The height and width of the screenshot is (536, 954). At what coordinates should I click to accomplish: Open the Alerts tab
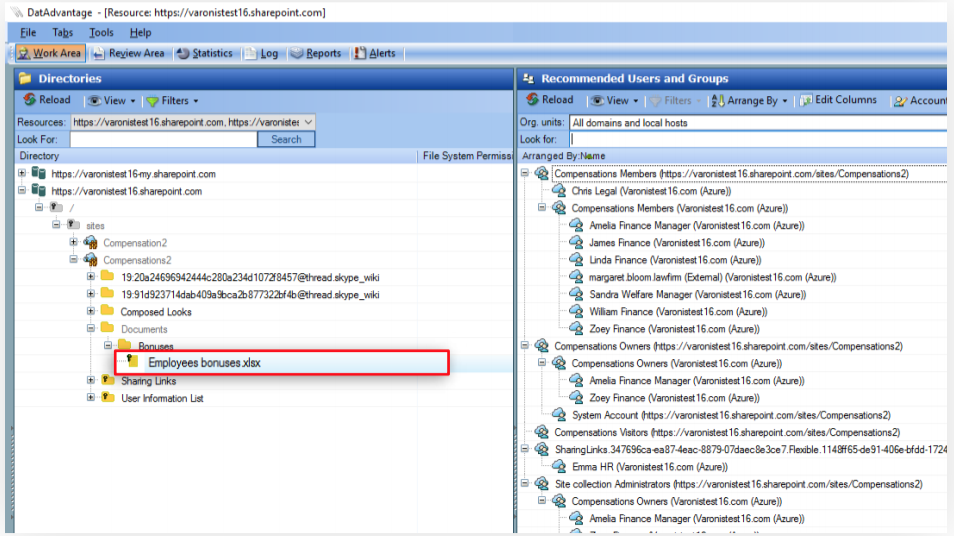pos(375,53)
